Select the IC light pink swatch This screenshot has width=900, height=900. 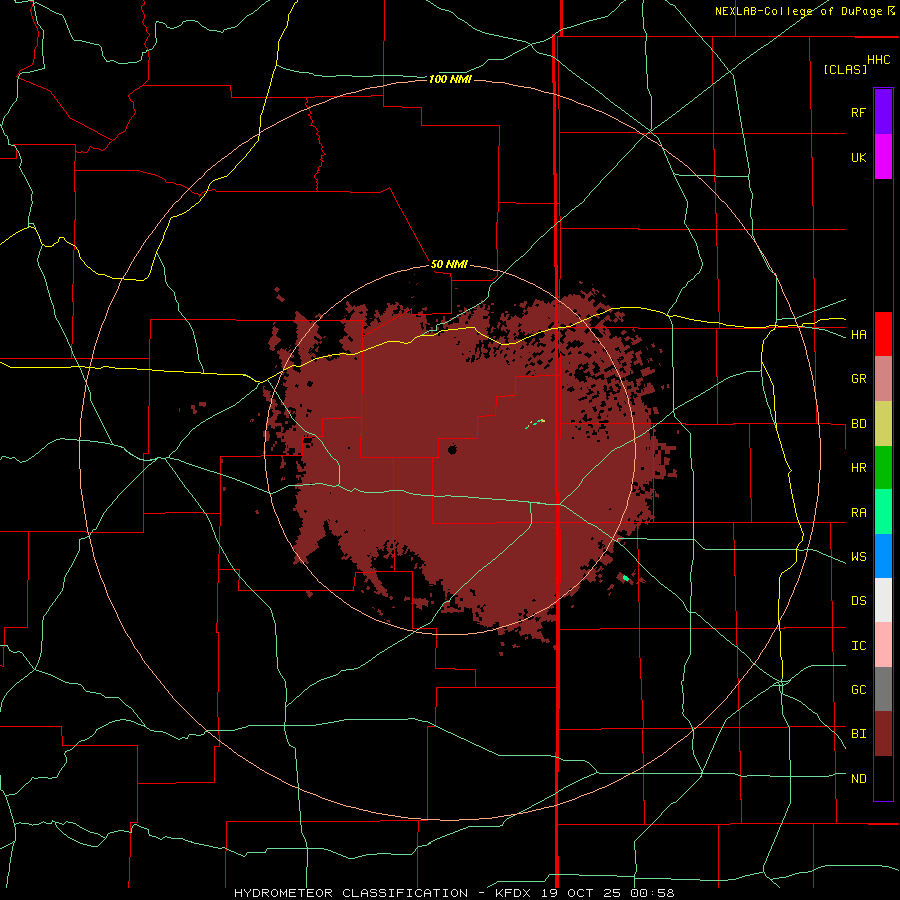883,645
